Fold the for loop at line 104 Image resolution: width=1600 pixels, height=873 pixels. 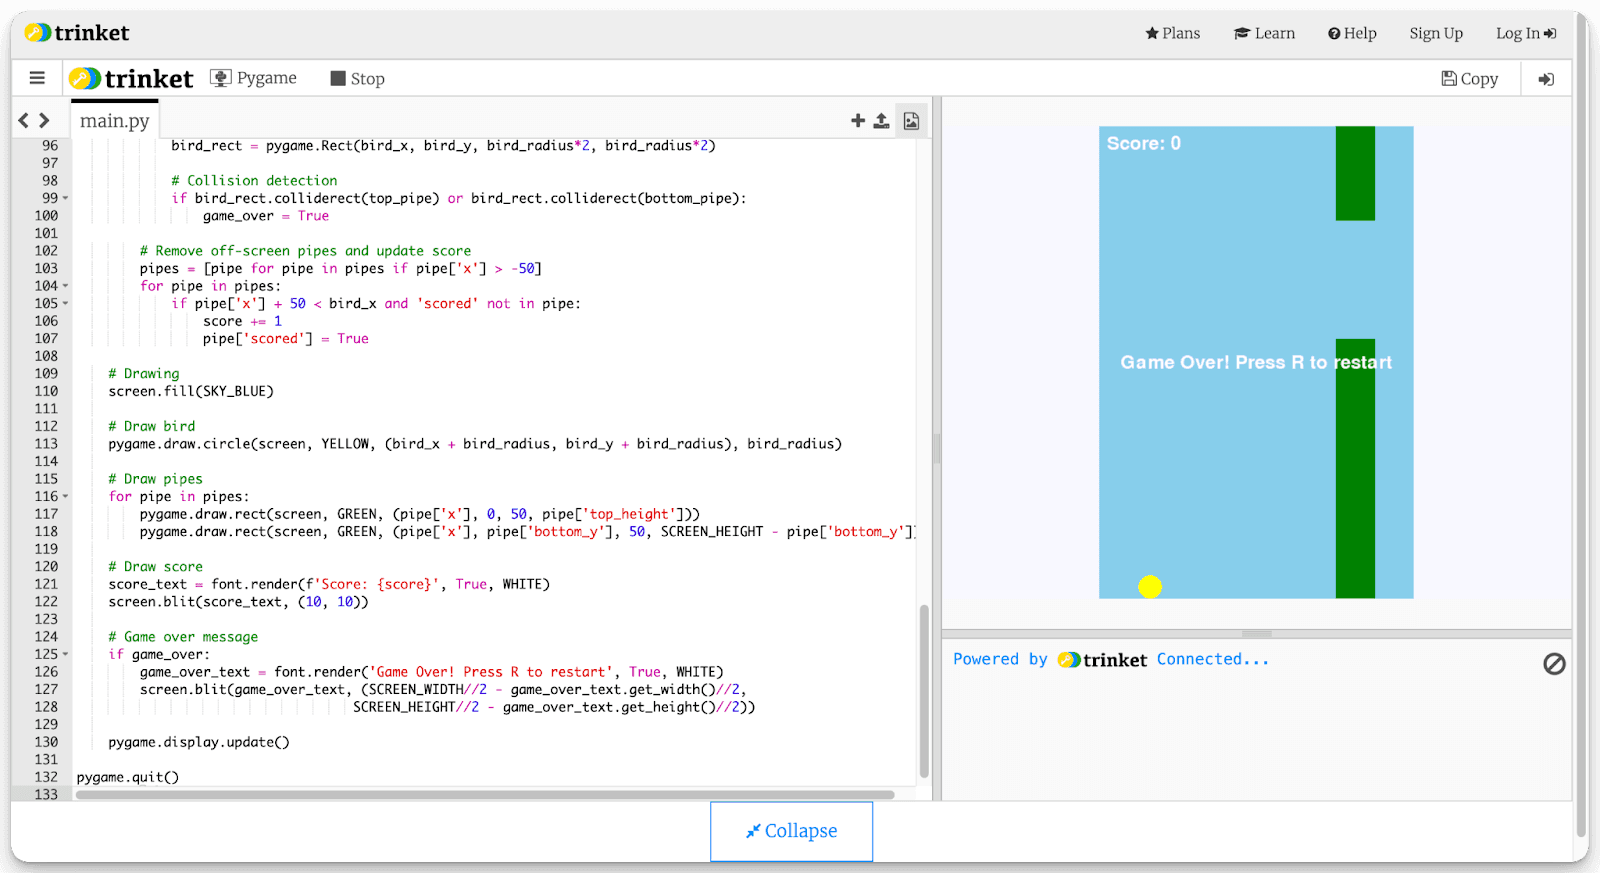tap(66, 286)
